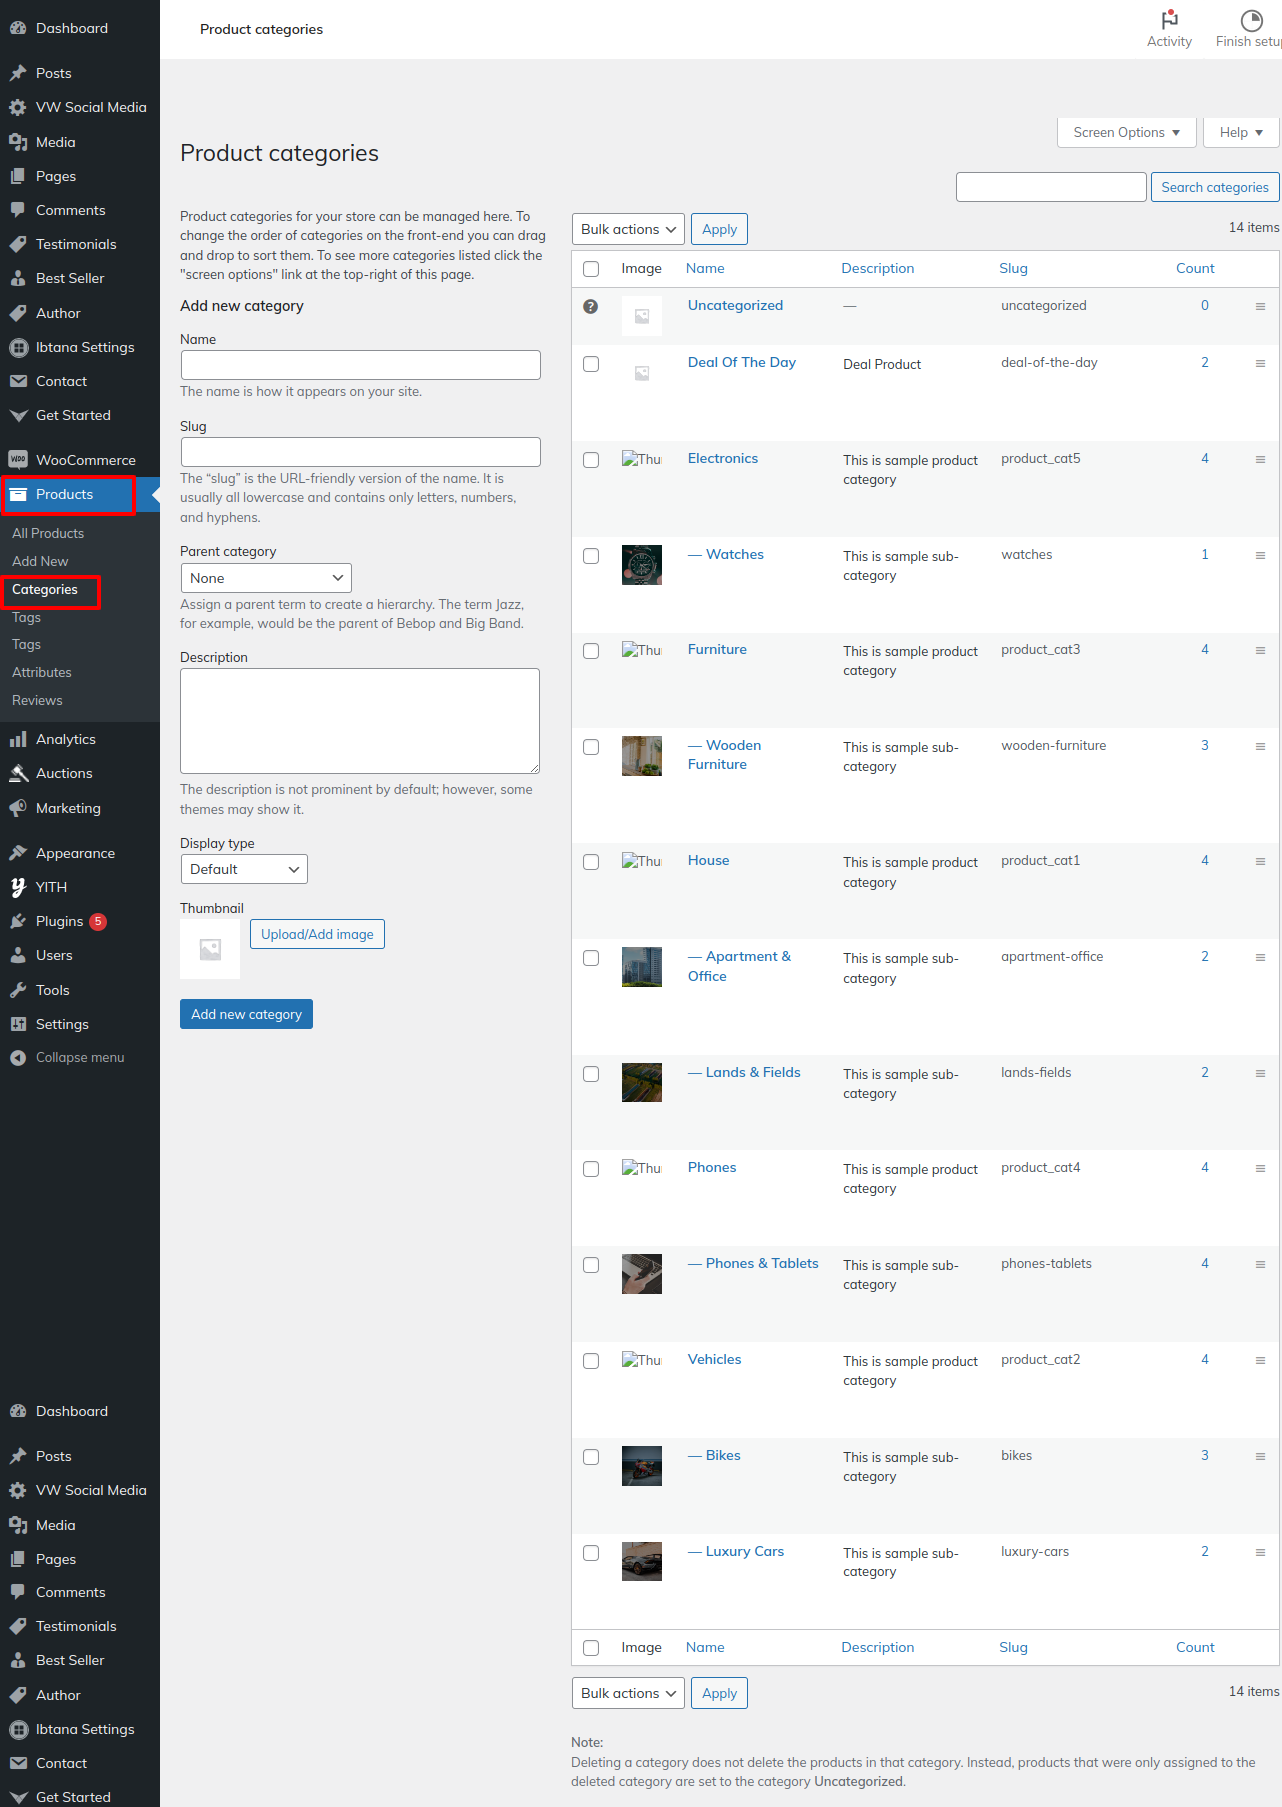Expand the Parent category dropdown
This screenshot has height=1807, width=1282.
266,578
